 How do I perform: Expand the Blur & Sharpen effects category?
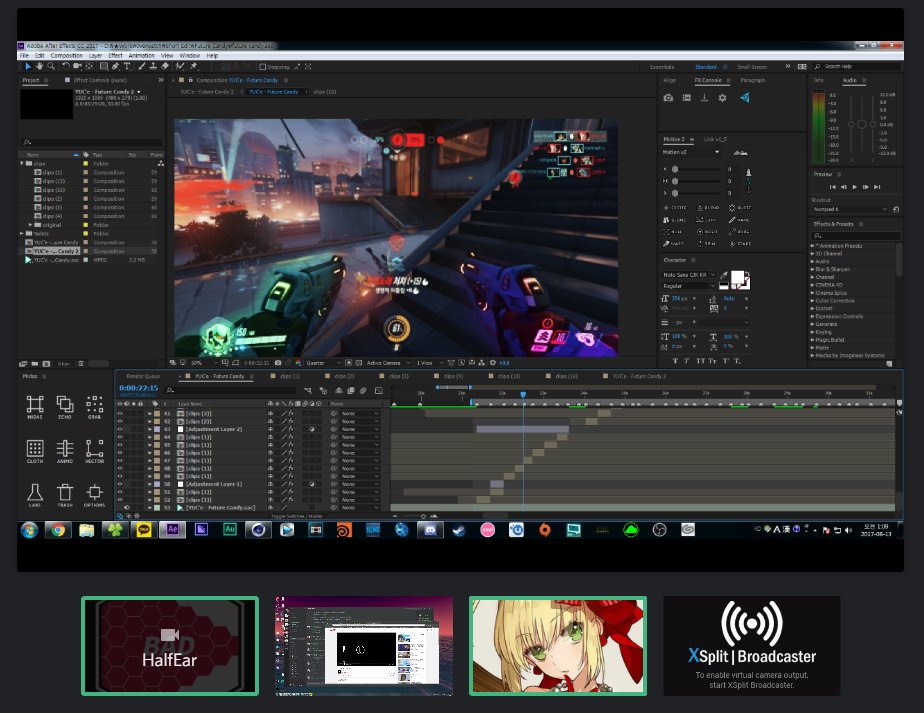click(813, 269)
